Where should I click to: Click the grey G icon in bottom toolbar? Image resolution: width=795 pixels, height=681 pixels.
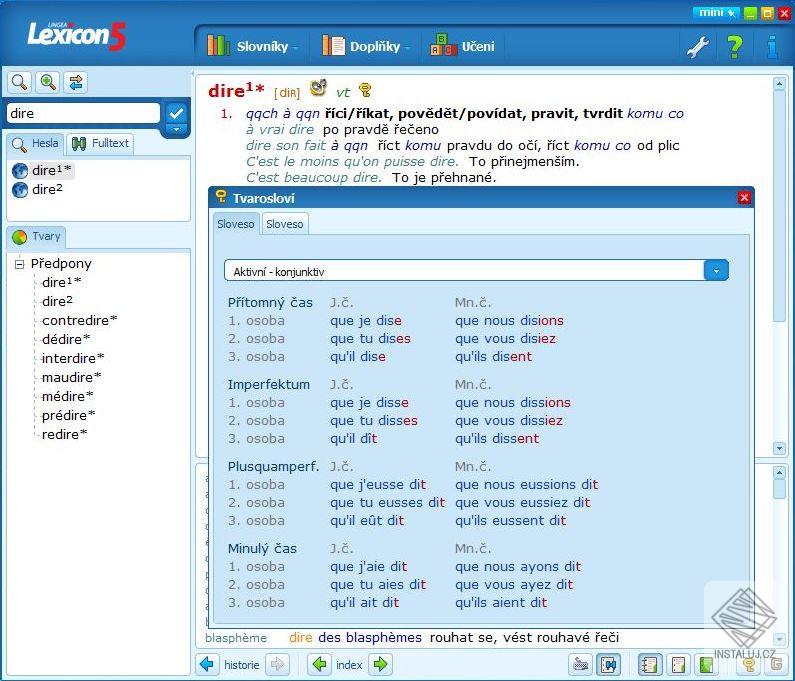tap(776, 664)
